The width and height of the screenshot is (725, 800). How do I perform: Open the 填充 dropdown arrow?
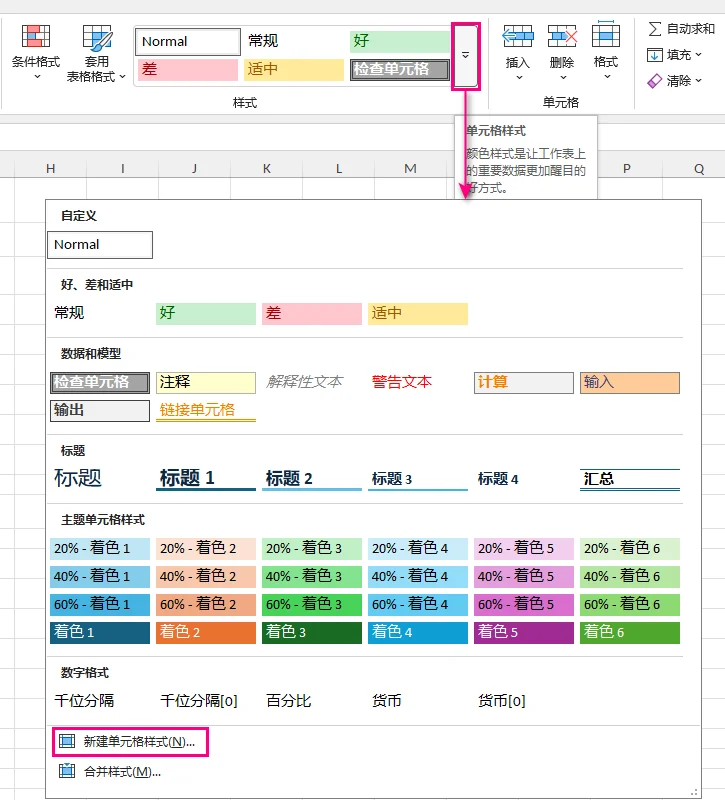[x=698, y=55]
